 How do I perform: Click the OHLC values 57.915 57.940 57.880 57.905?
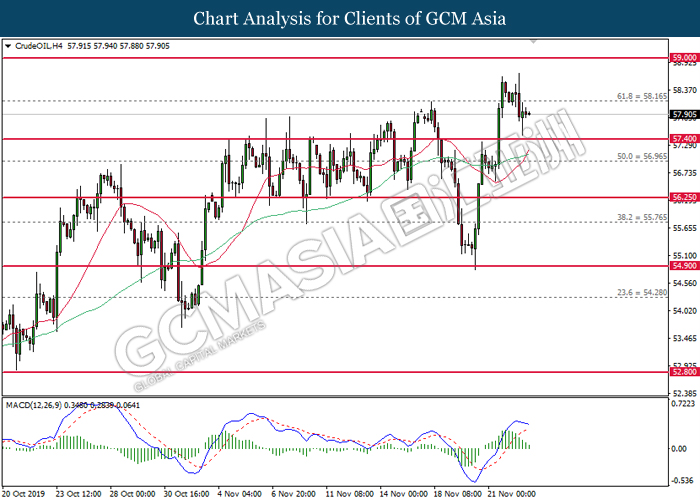point(118,46)
